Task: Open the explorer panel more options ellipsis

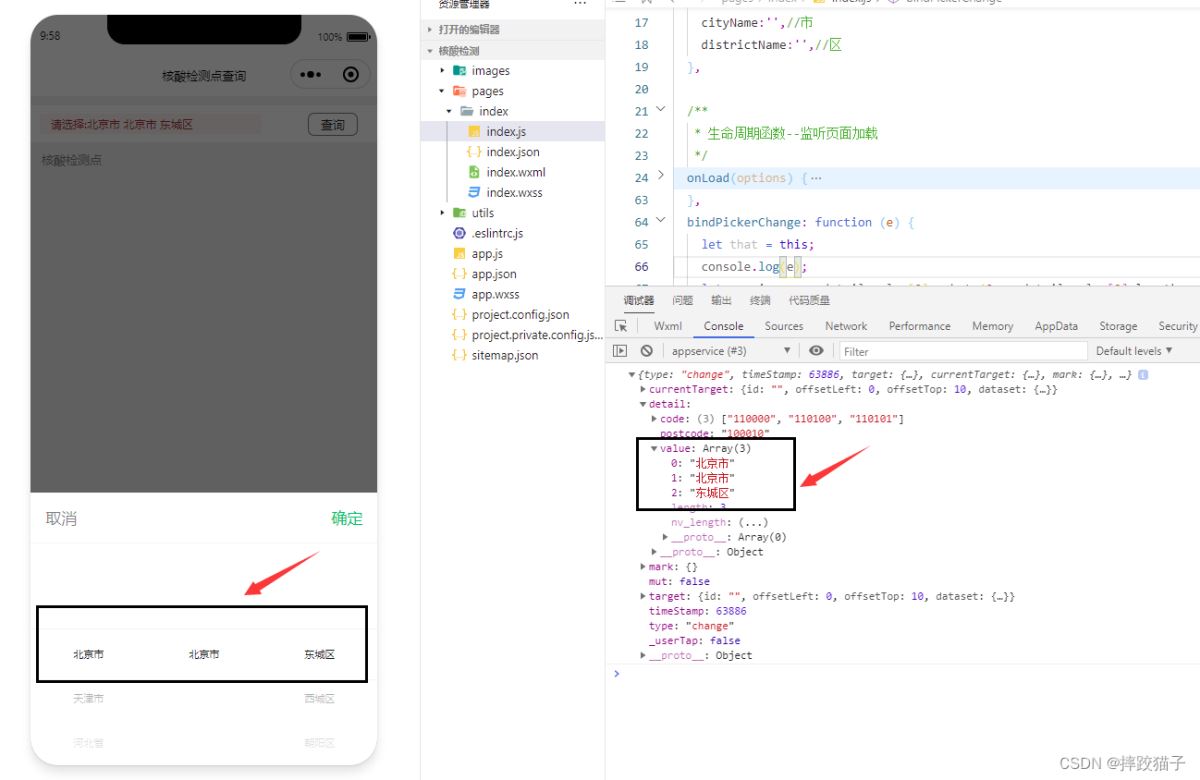Action: 580,5
